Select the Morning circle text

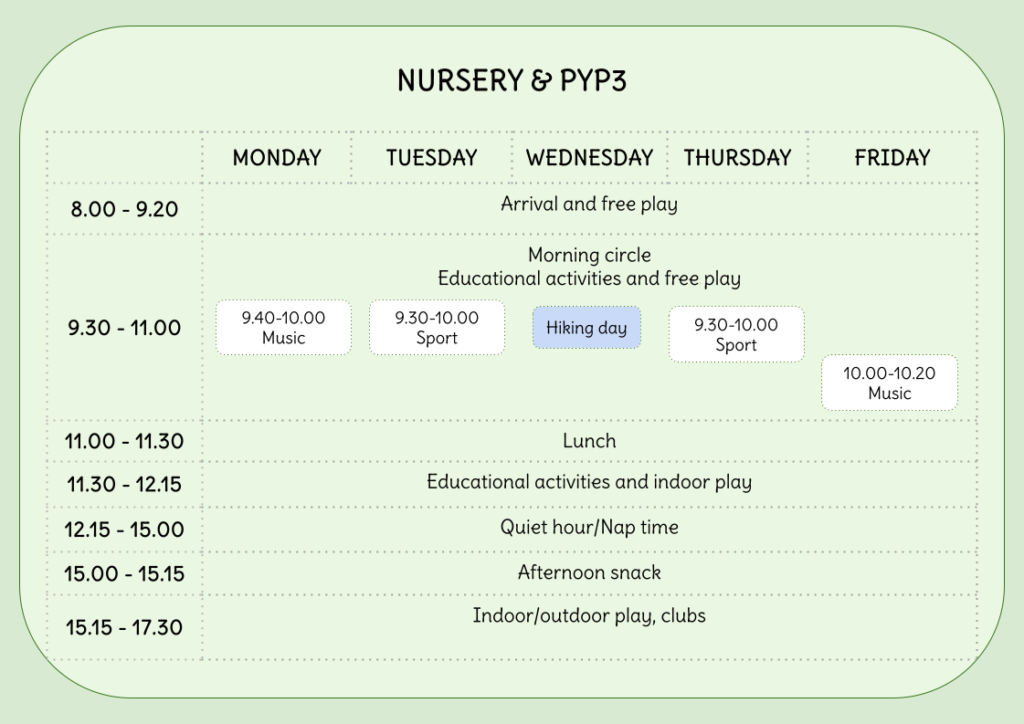click(589, 256)
